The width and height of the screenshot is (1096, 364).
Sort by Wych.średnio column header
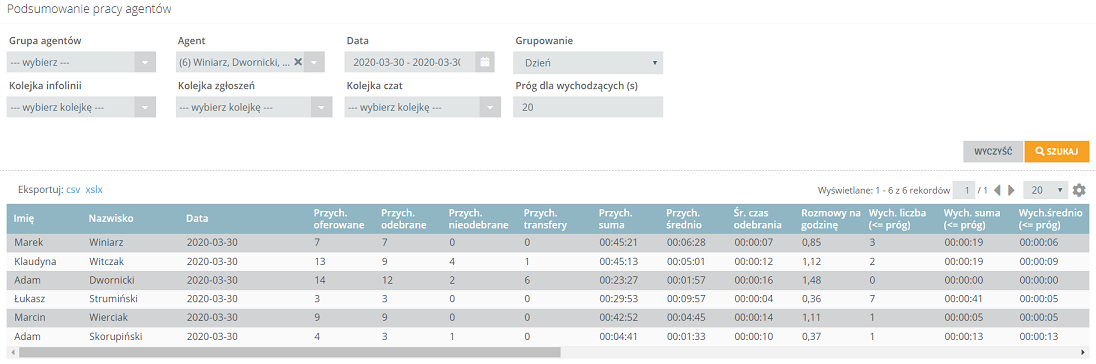[1051, 219]
